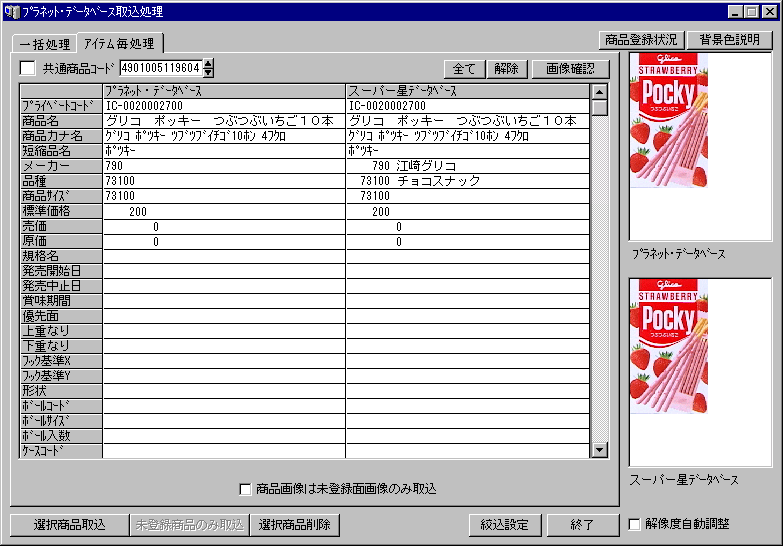Select the プラネット・データベース Pocky thumbnail
Screen dimensions: 783x546
669,120
